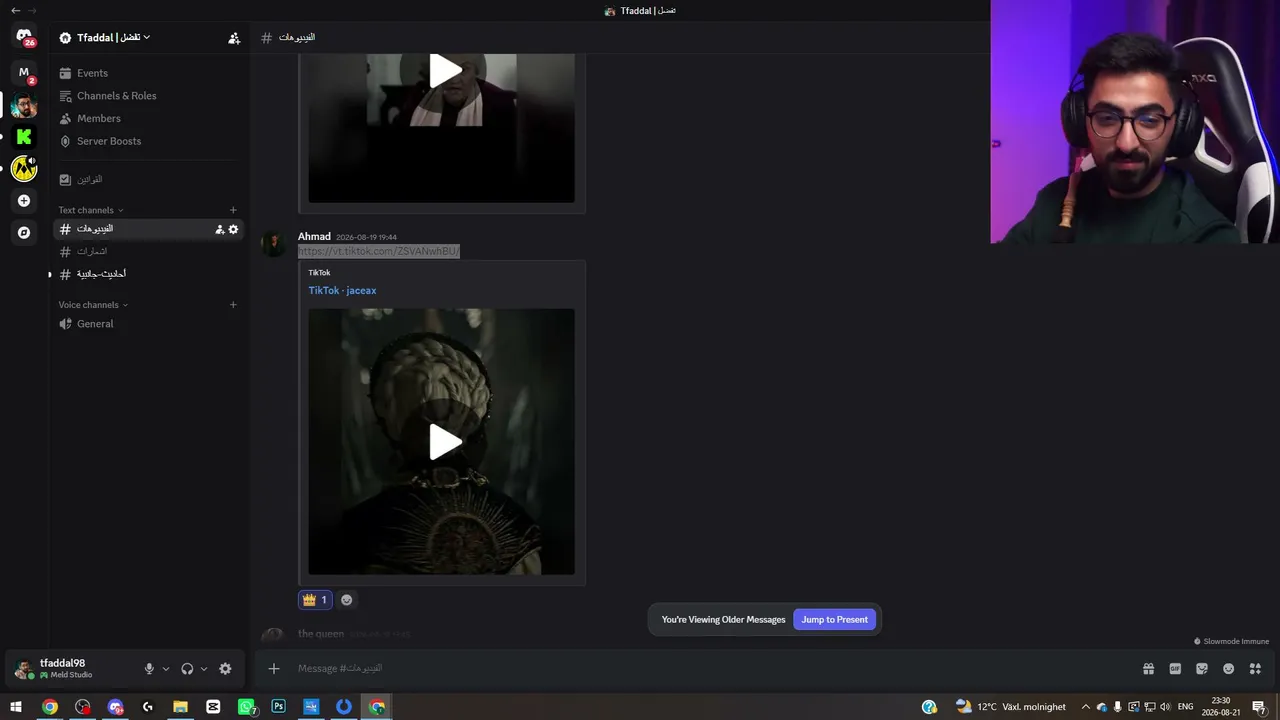Viewport: 1280px width, 720px height.
Task: Collapse the Voice channels category
Action: [x=93, y=305]
